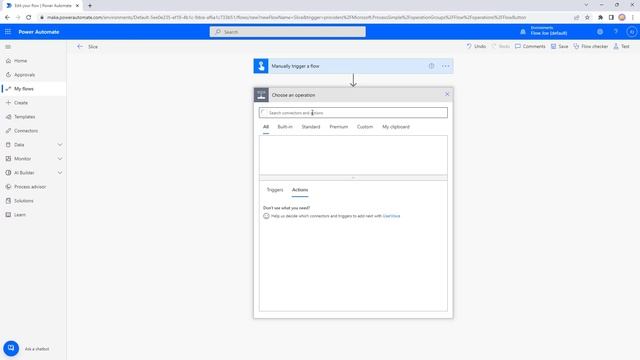Open the help question mark icon
This screenshot has width=640, height=360.
[x=616, y=32]
